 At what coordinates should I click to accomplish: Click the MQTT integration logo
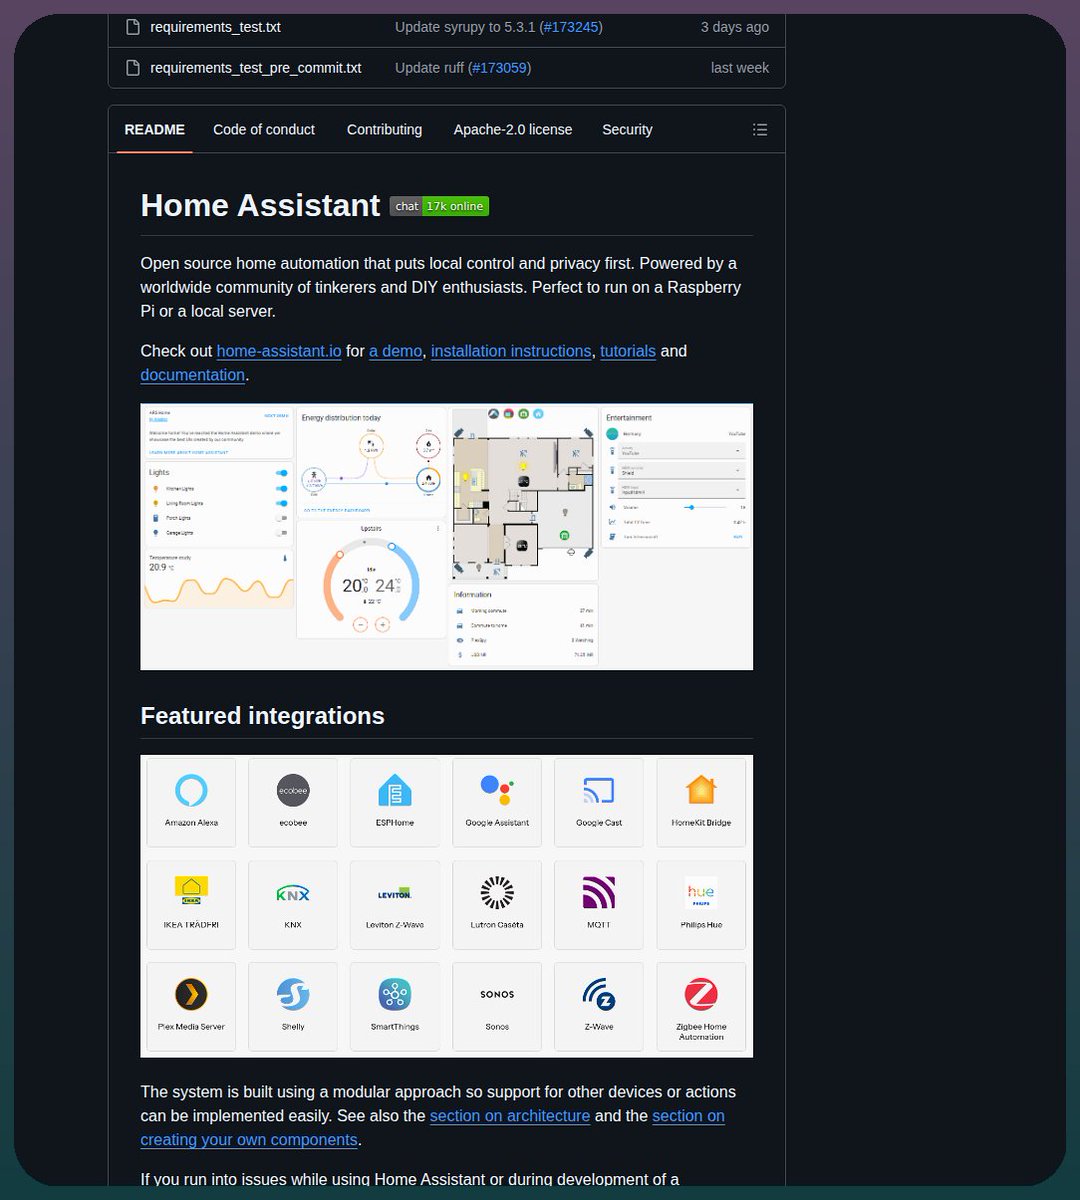pyautogui.click(x=599, y=892)
